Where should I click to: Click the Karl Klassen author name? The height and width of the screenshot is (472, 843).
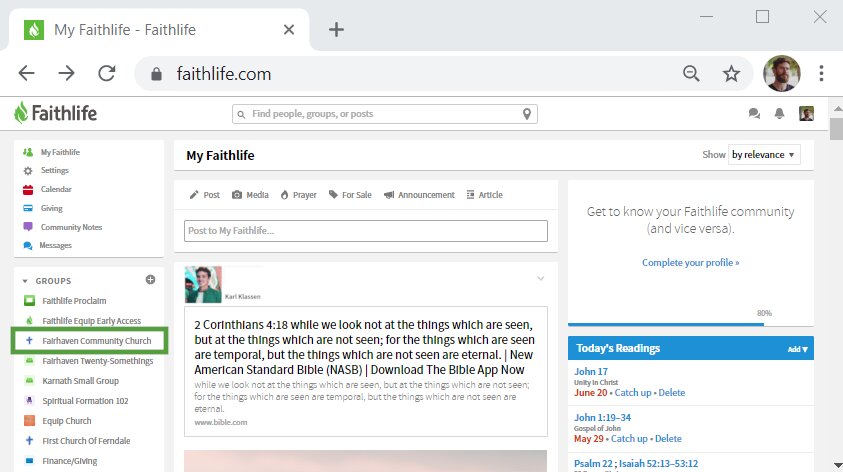pos(242,297)
